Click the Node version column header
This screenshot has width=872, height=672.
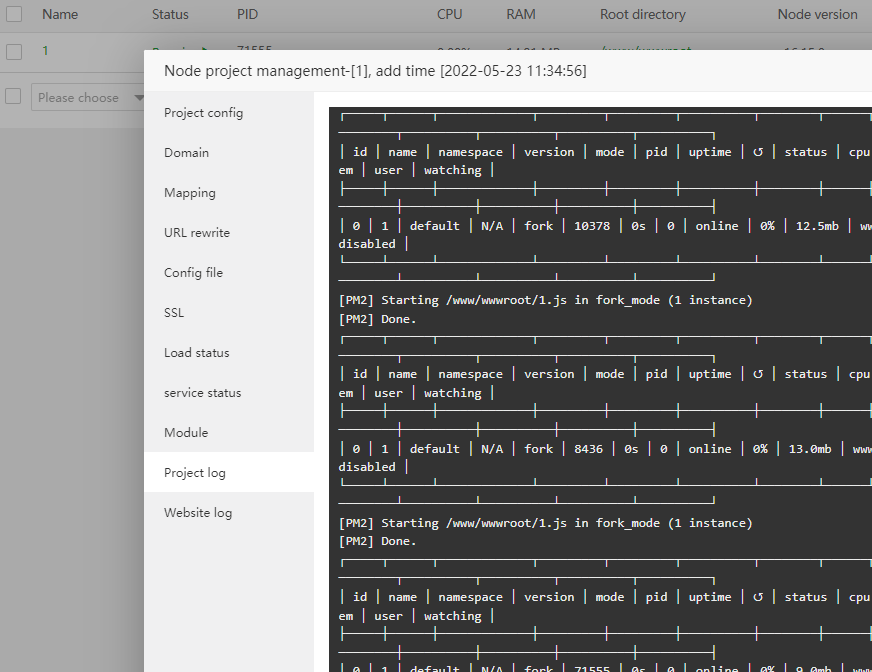[817, 15]
